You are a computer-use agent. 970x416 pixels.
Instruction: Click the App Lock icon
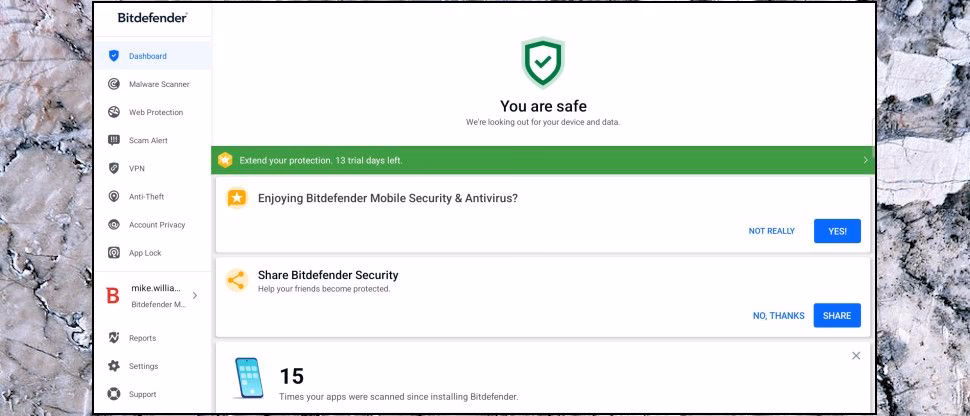click(x=114, y=253)
